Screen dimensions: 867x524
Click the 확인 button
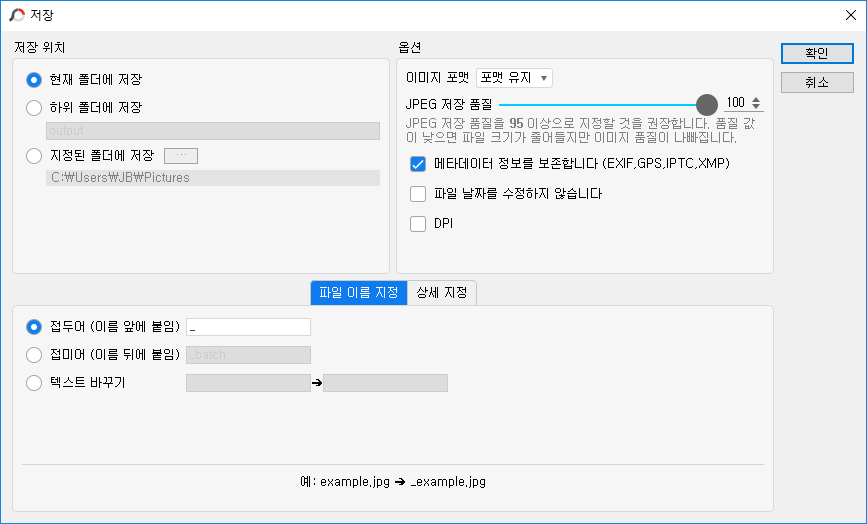(817, 54)
